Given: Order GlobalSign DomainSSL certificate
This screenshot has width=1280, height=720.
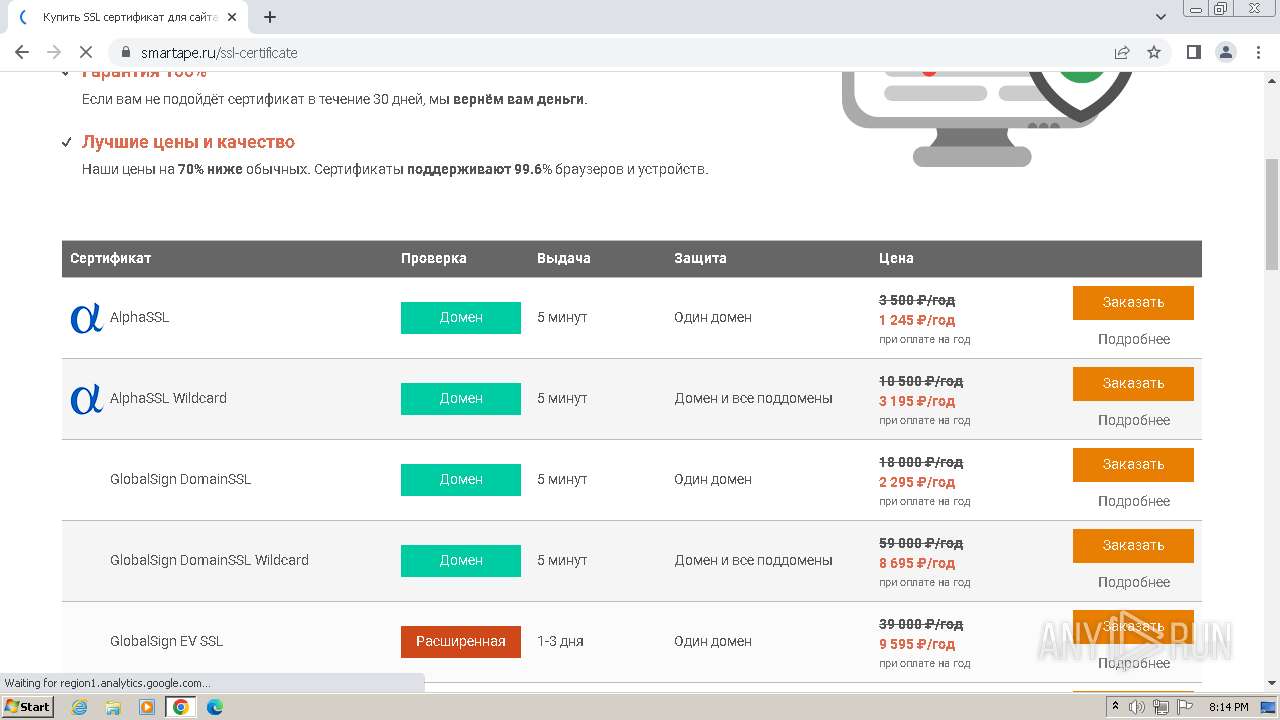Looking at the screenshot, I should click(x=1133, y=464).
